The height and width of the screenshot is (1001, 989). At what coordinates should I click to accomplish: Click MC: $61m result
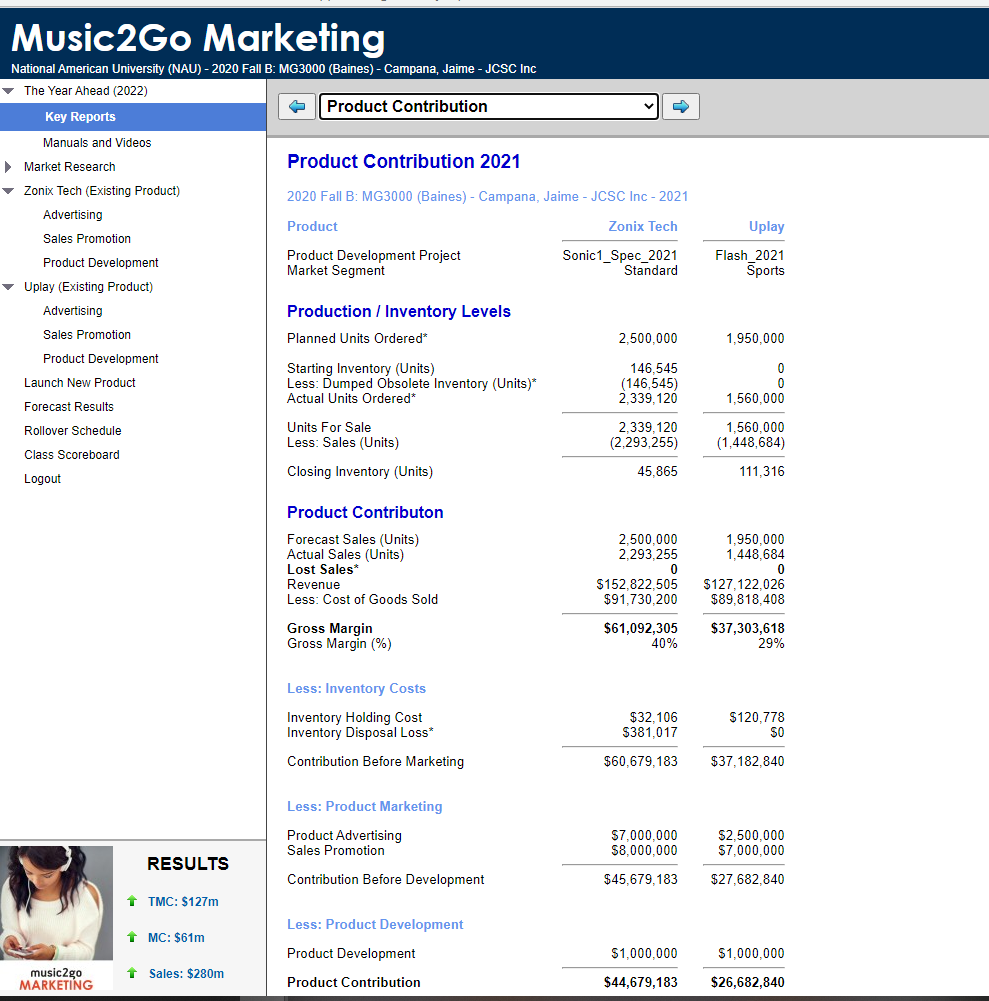coord(176,938)
